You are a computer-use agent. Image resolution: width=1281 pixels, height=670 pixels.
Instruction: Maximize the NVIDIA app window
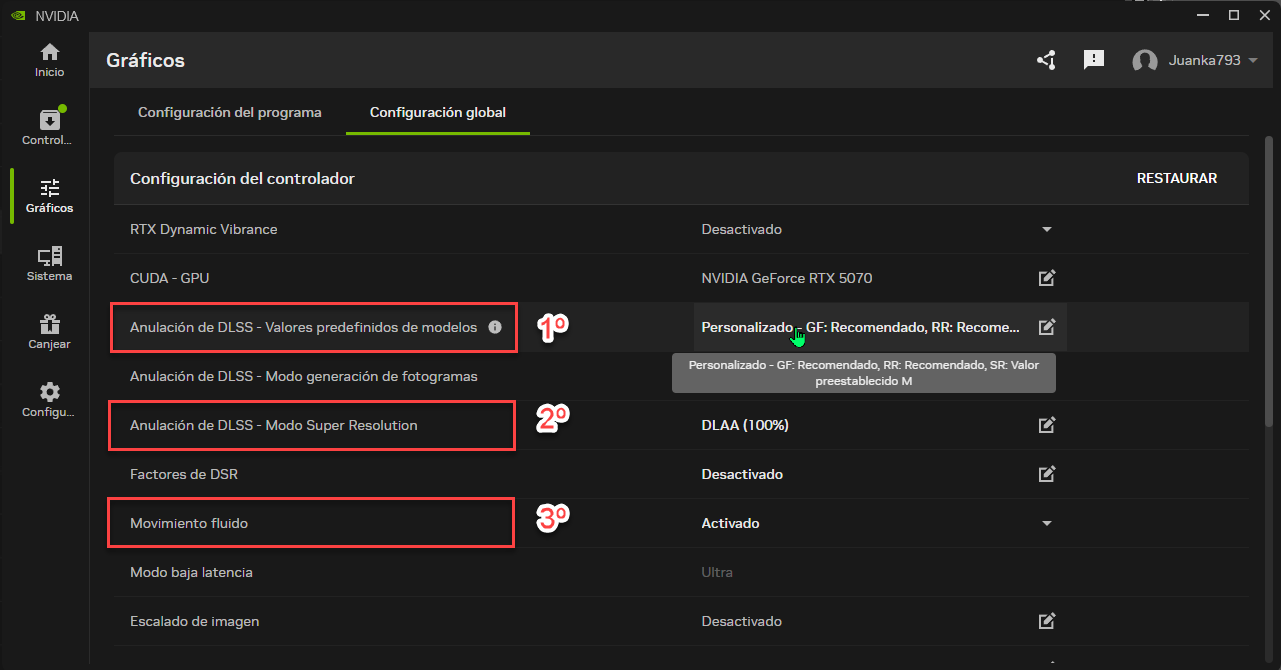(1234, 15)
